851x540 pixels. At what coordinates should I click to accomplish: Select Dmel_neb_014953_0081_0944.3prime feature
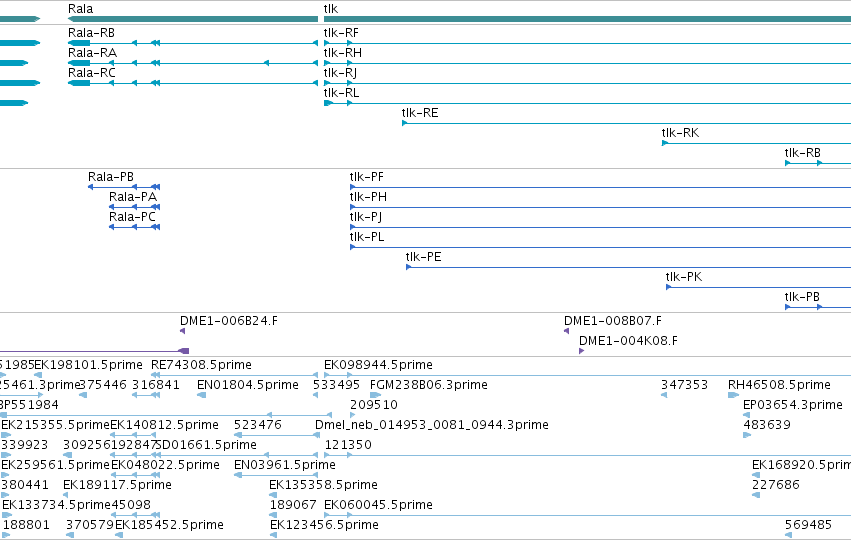coord(317,435)
